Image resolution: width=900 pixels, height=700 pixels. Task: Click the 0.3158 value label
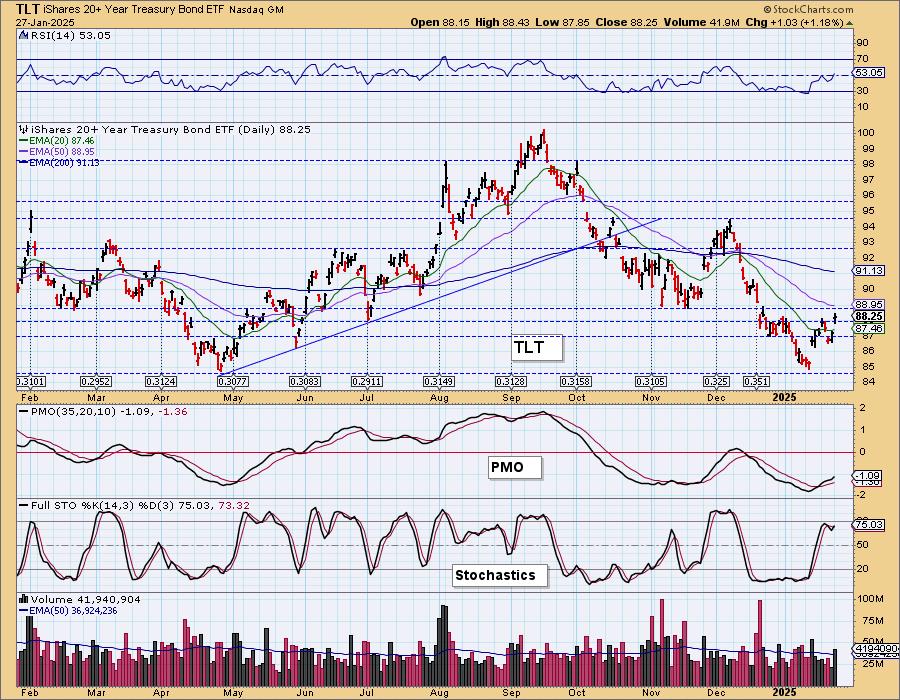pyautogui.click(x=576, y=382)
